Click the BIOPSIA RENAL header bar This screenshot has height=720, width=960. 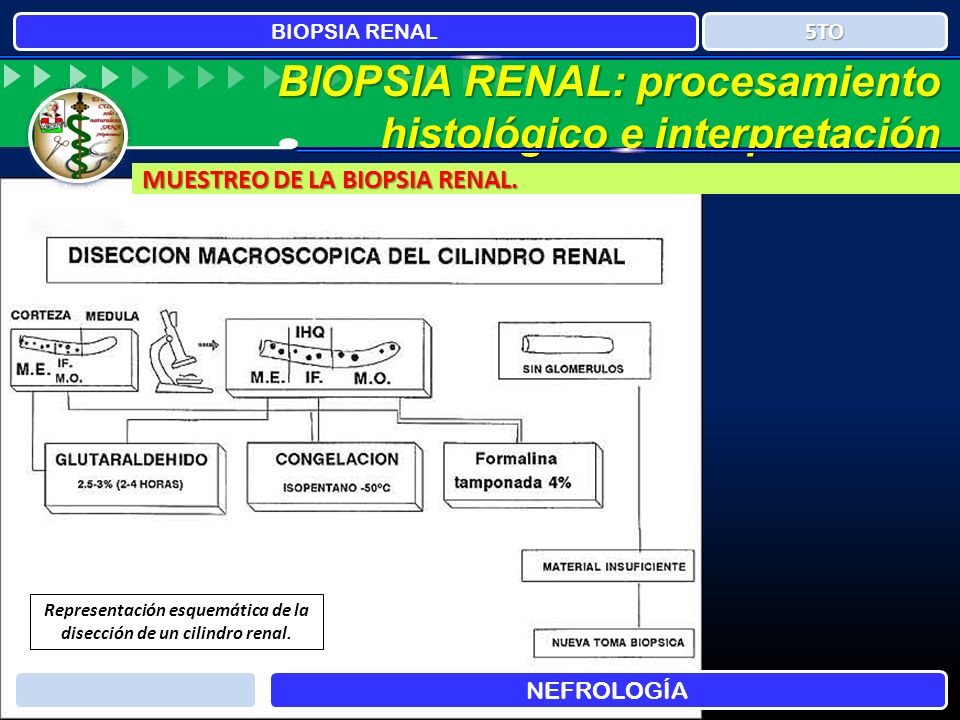(355, 31)
